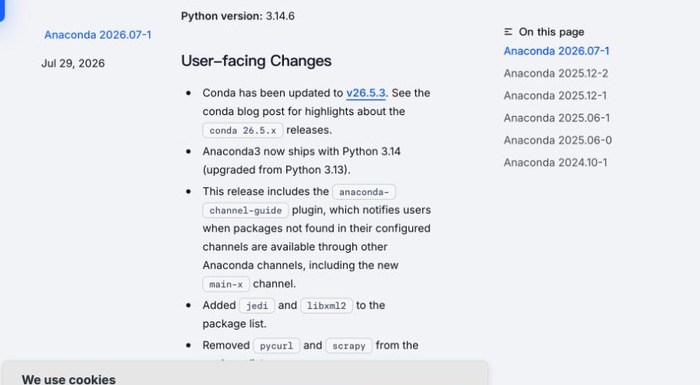Open the Anaconda 2024.10-1 section

555,163
